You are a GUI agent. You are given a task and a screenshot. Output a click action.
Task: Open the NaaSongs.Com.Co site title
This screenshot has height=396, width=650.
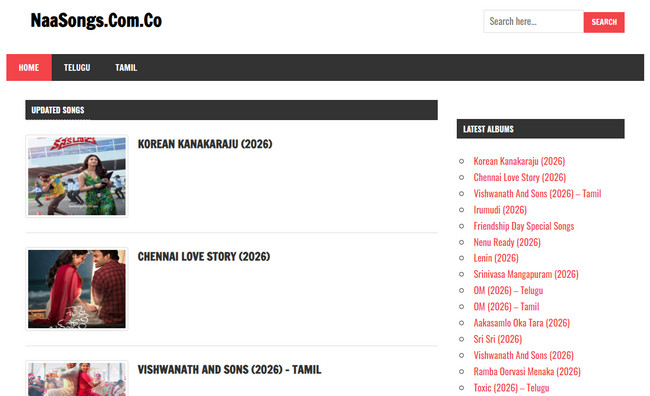96,21
